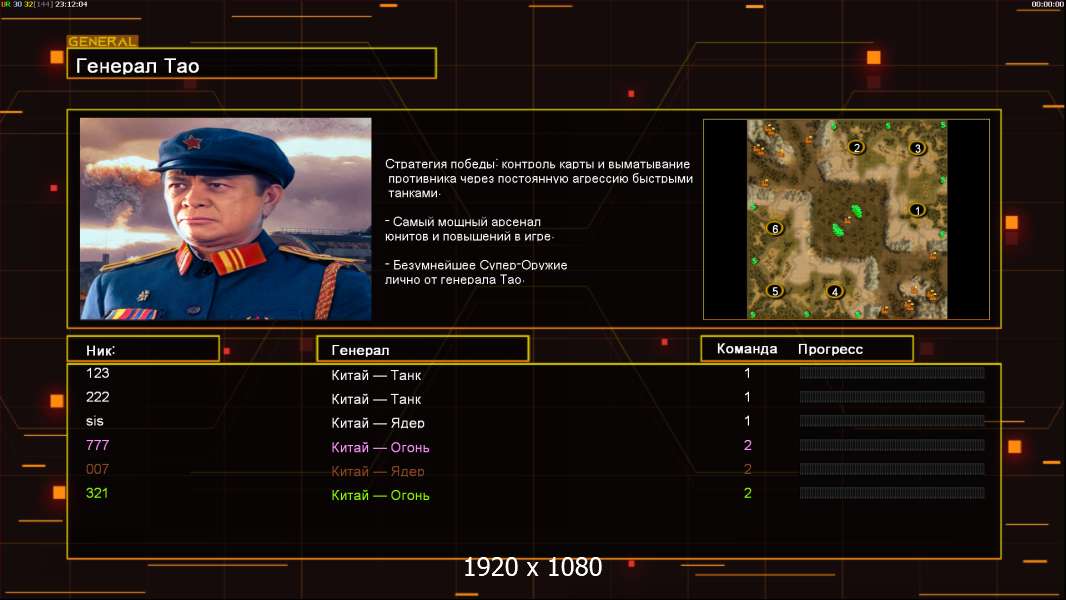Click team number 1 of player sis
1066x600 pixels.
pyautogui.click(x=747, y=421)
